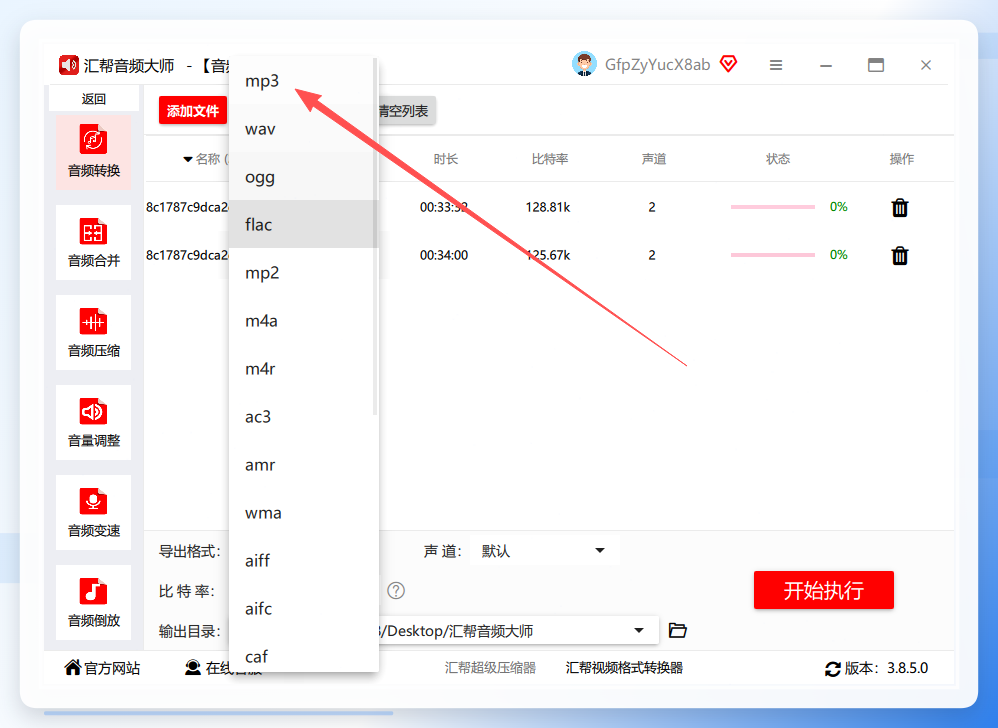This screenshot has height=728, width=998.
Task: Choose m4r format option
Action: [x=303, y=368]
